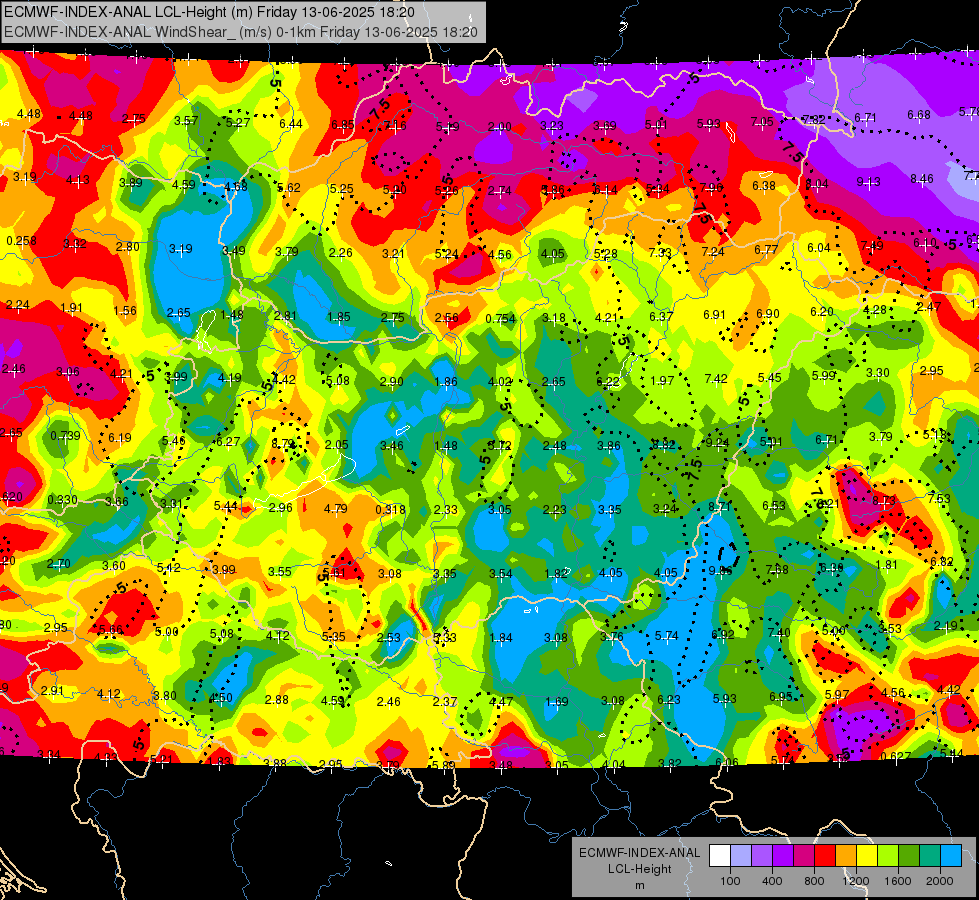The image size is (979, 900).
Task: Click the wind shear value 0.739
Action: pos(65,436)
